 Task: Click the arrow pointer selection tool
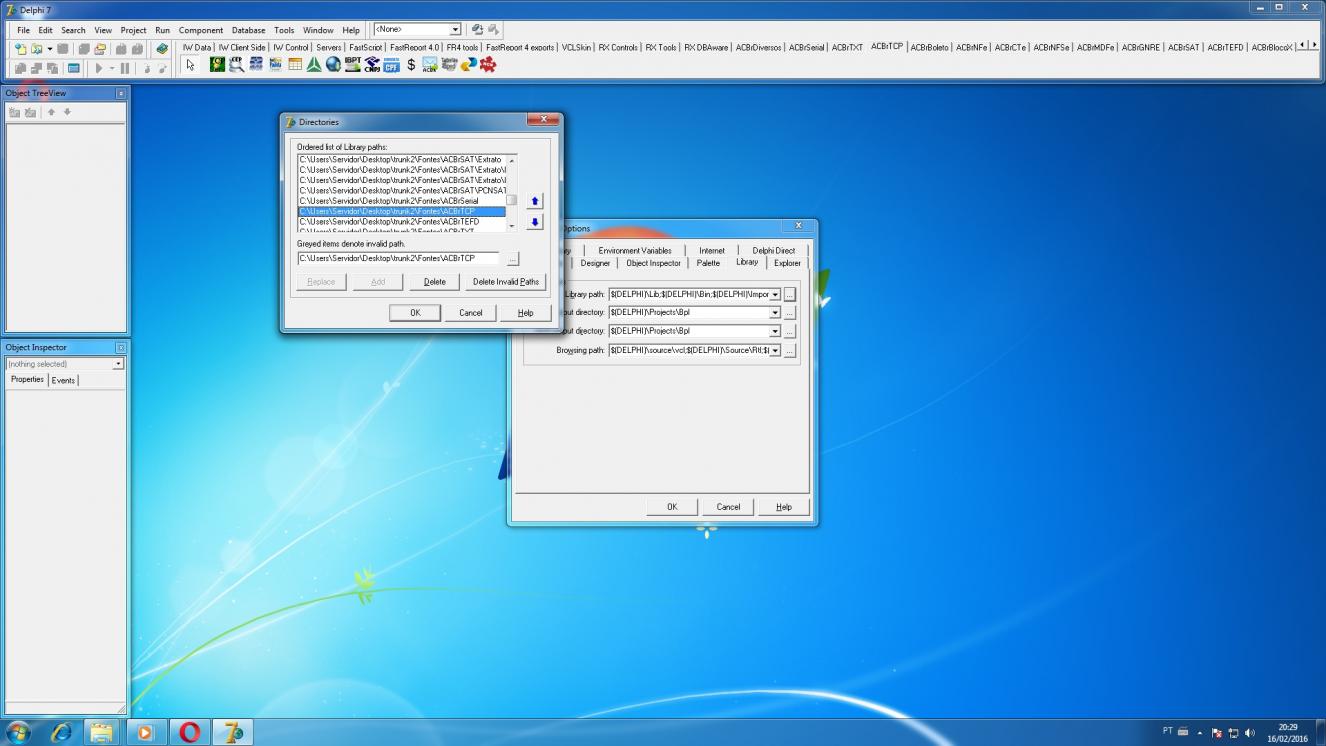coord(190,65)
